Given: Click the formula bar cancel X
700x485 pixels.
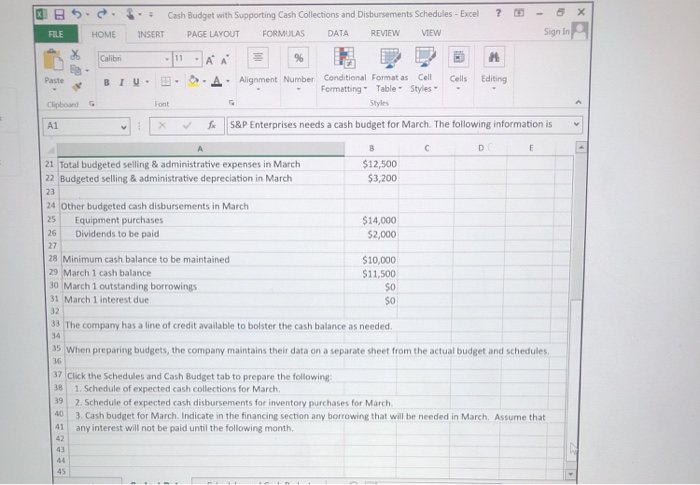Looking at the screenshot, I should coord(162,125).
